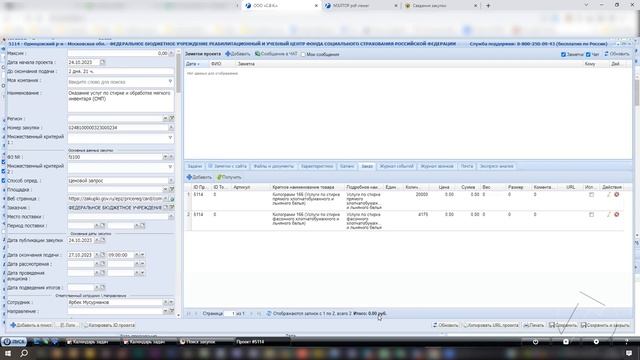Open the Windows taskbar search

point(24,353)
